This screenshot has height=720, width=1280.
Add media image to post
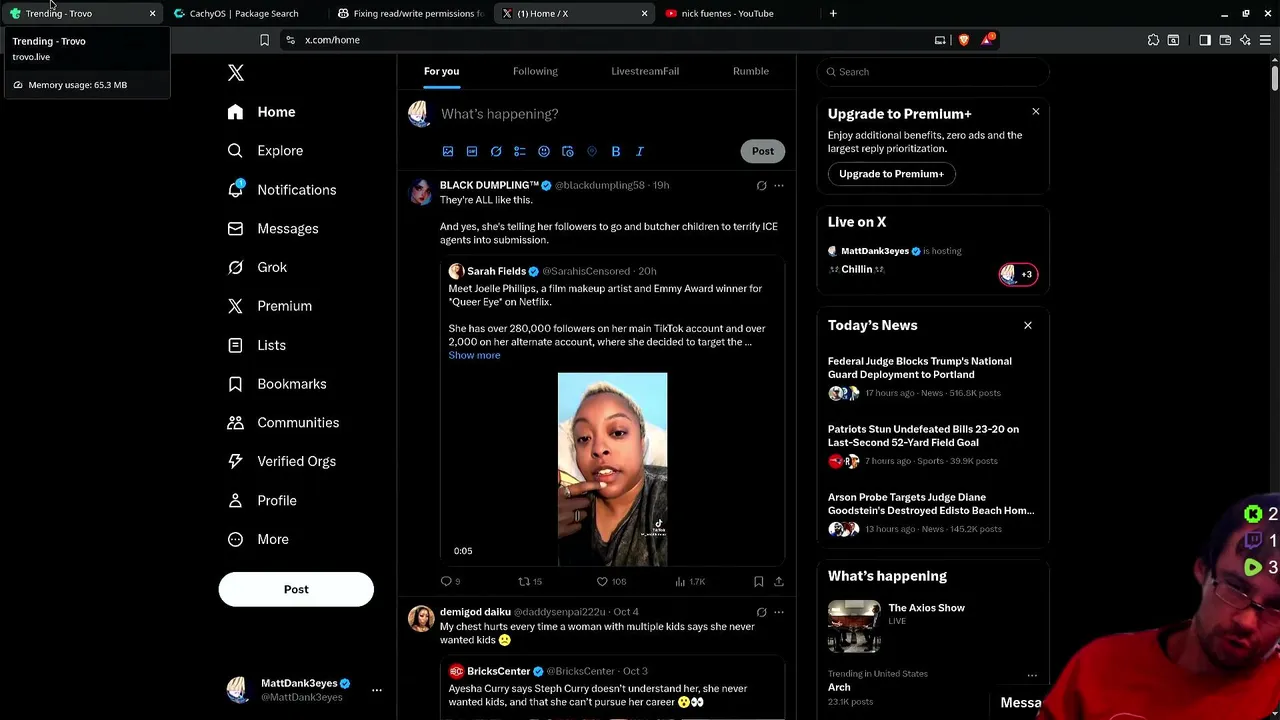click(x=448, y=151)
